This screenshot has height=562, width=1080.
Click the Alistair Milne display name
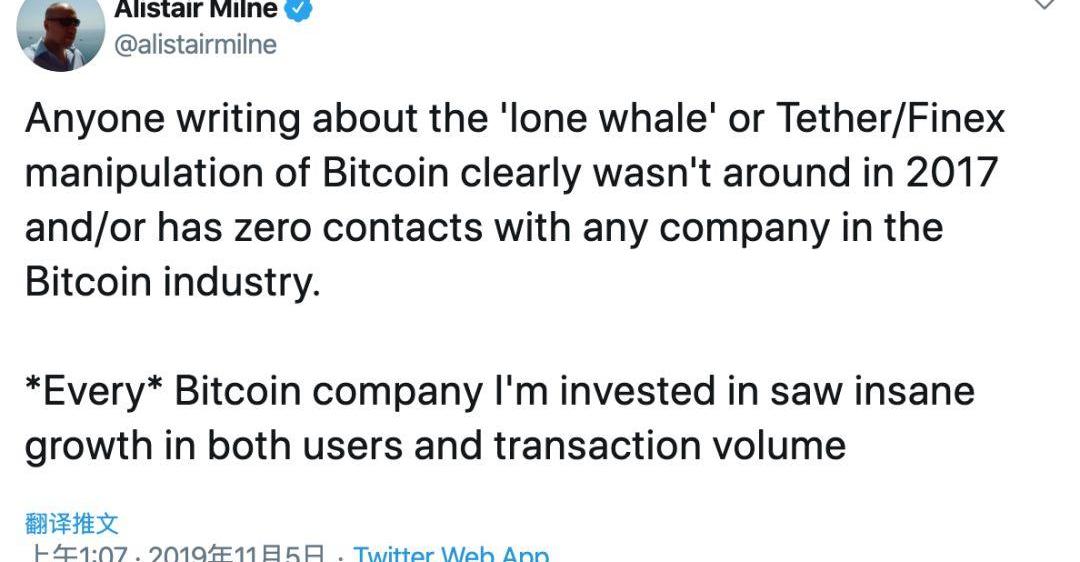[196, 10]
